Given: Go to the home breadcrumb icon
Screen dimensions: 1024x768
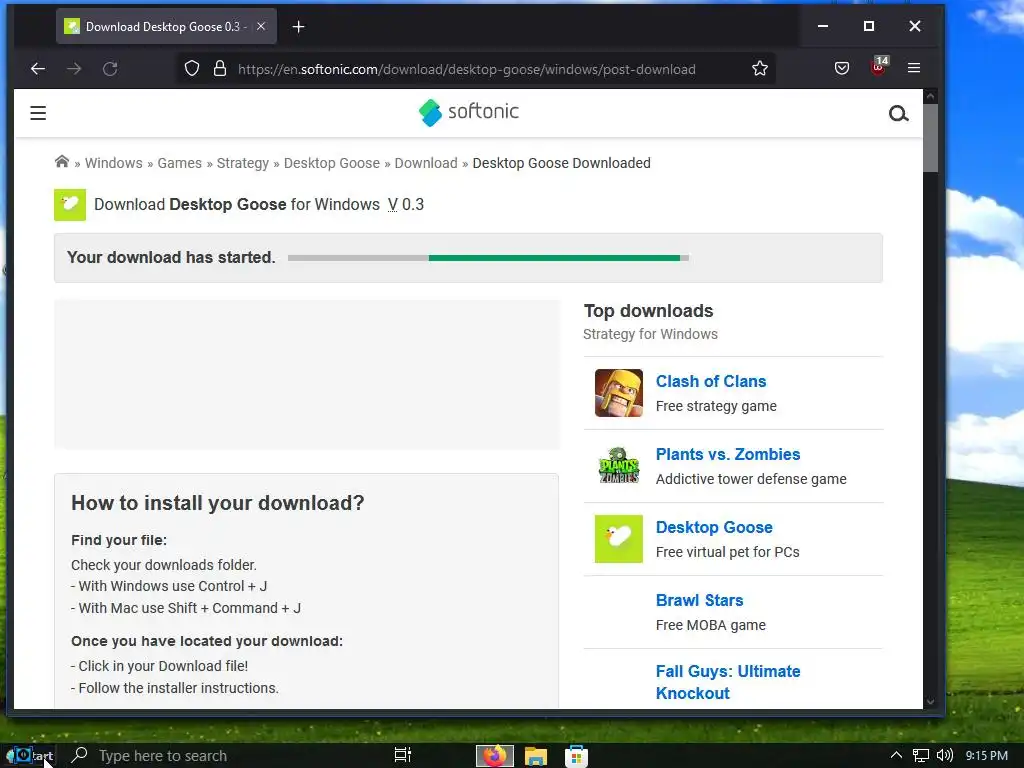Looking at the screenshot, I should [x=62, y=162].
